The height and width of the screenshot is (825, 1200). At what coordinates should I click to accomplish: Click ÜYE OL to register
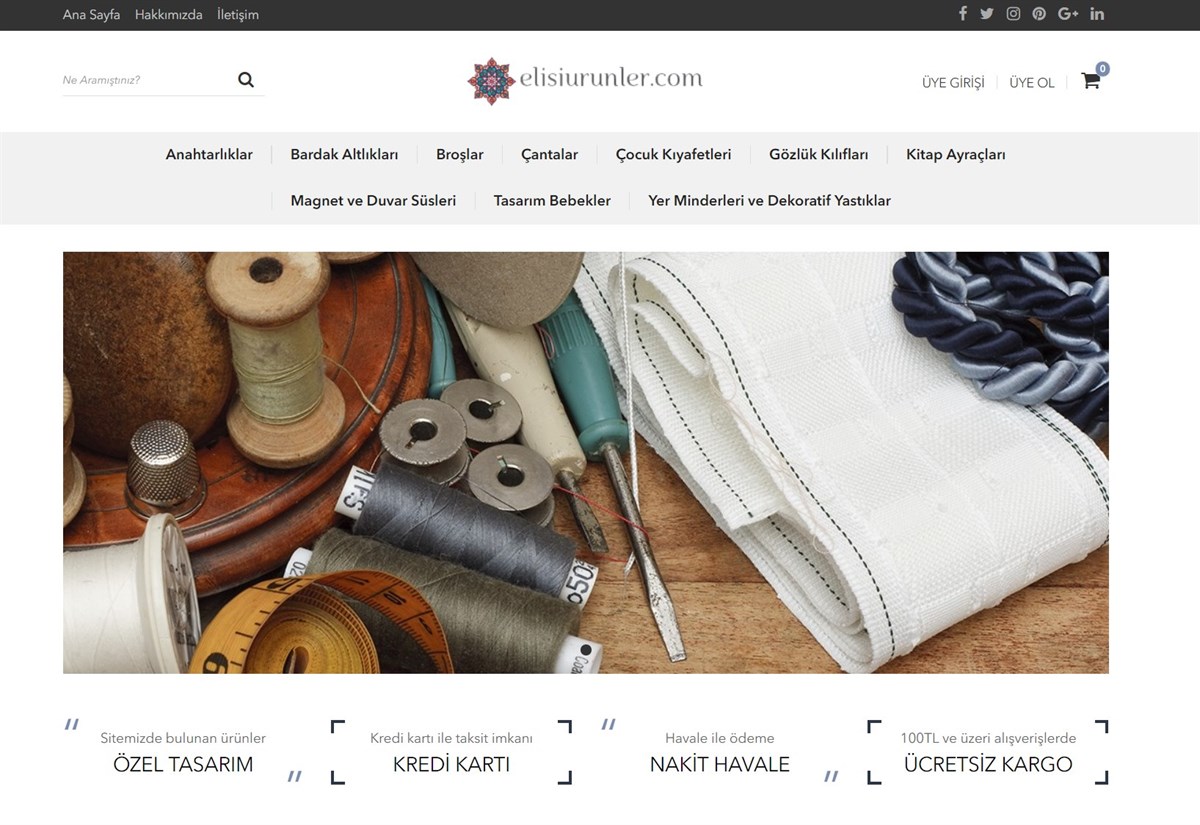[1032, 83]
